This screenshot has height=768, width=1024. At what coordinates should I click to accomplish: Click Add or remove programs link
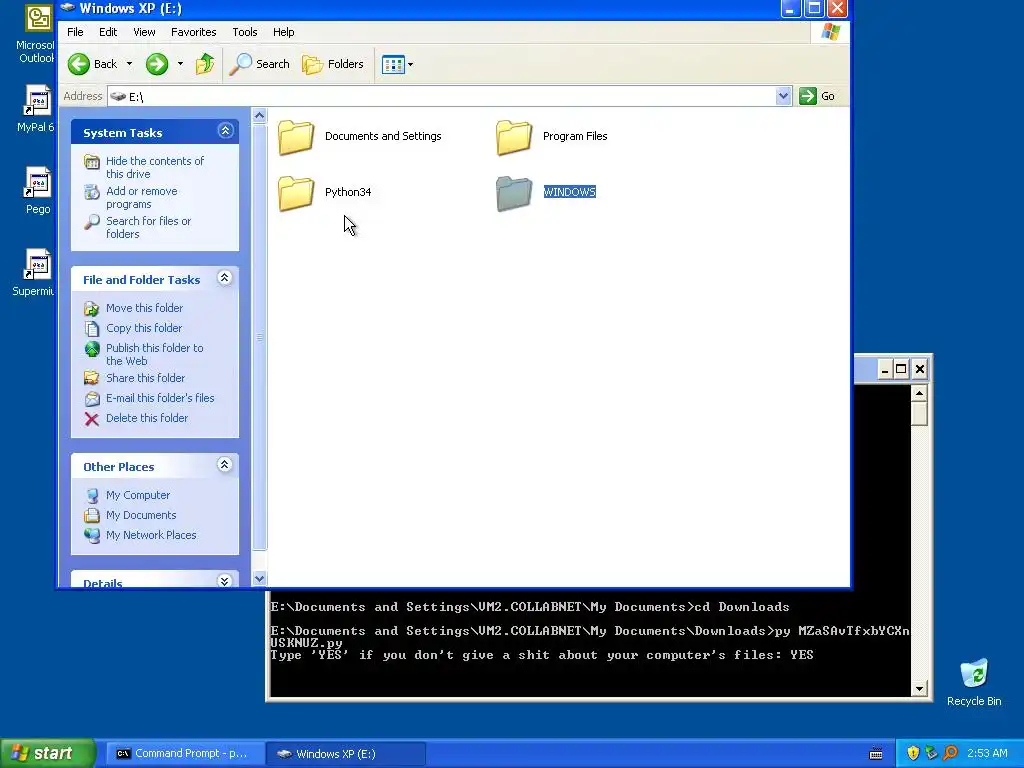[142, 197]
